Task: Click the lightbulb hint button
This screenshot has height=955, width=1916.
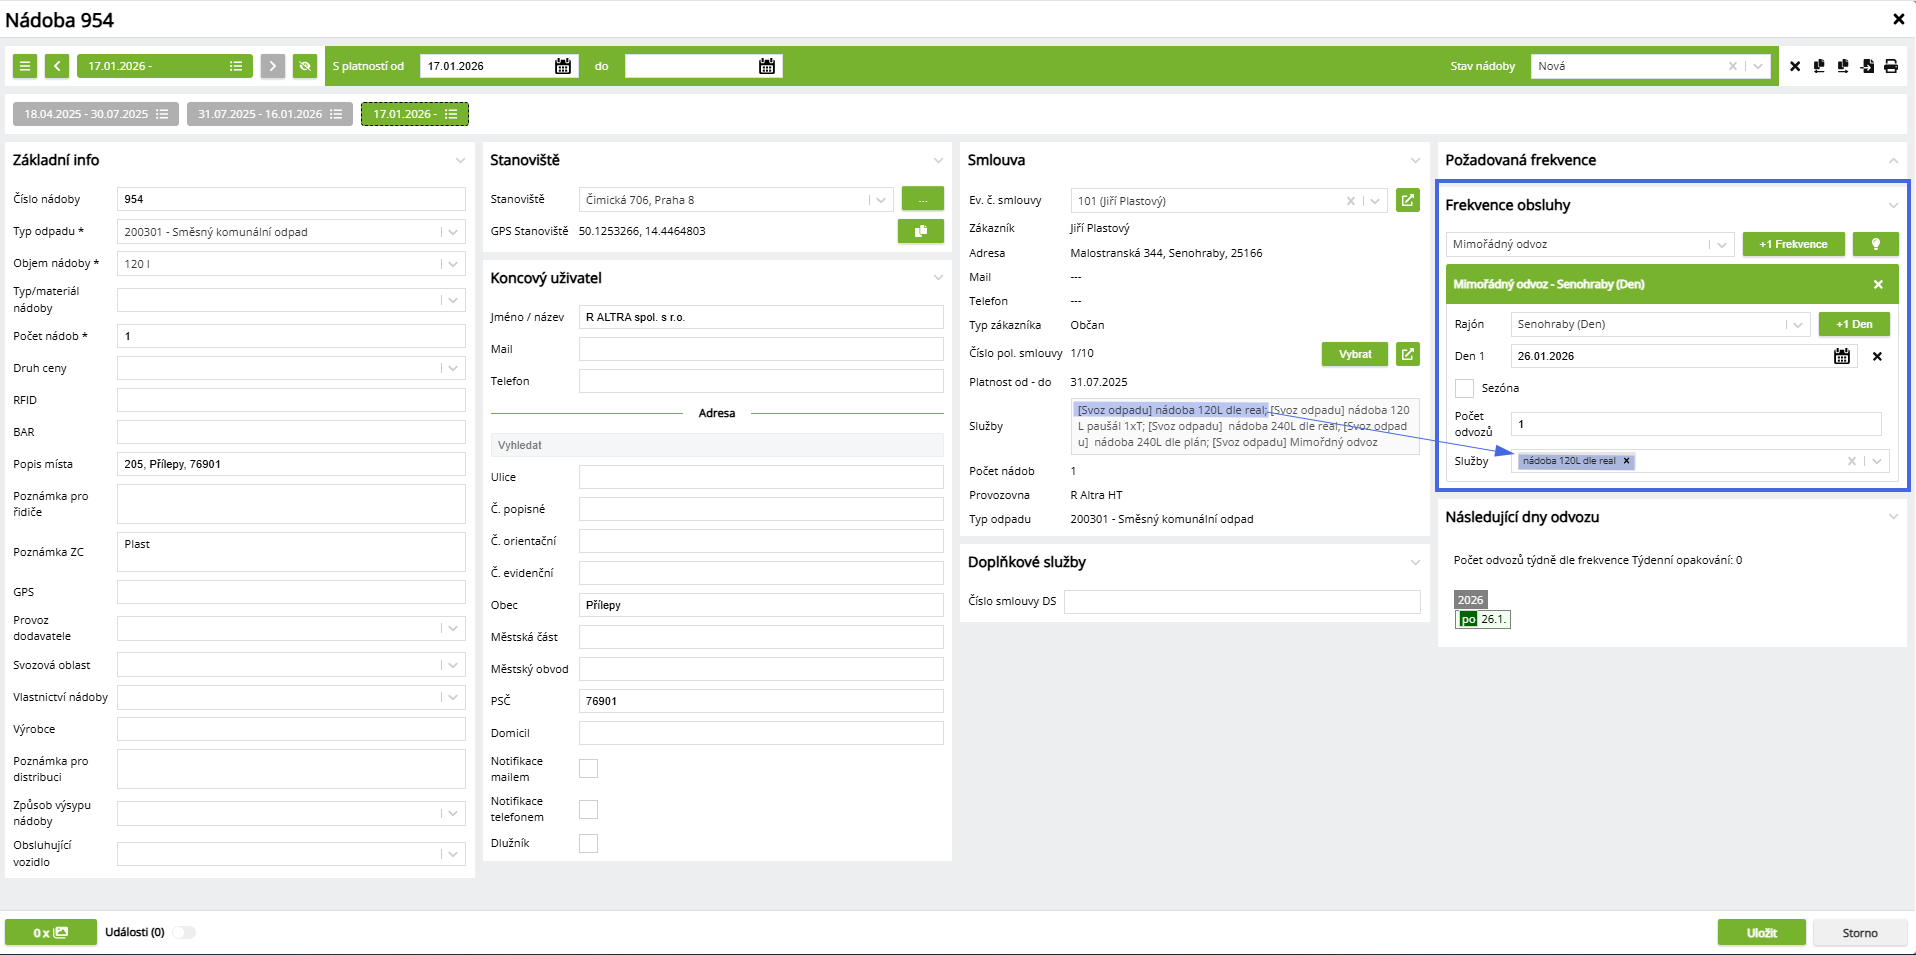Action: 1876,244
